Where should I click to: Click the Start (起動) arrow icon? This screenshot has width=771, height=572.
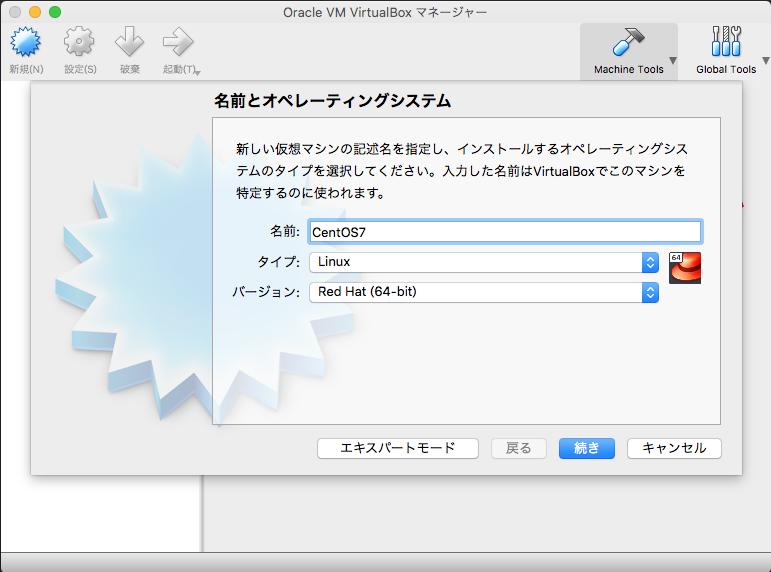point(178,42)
